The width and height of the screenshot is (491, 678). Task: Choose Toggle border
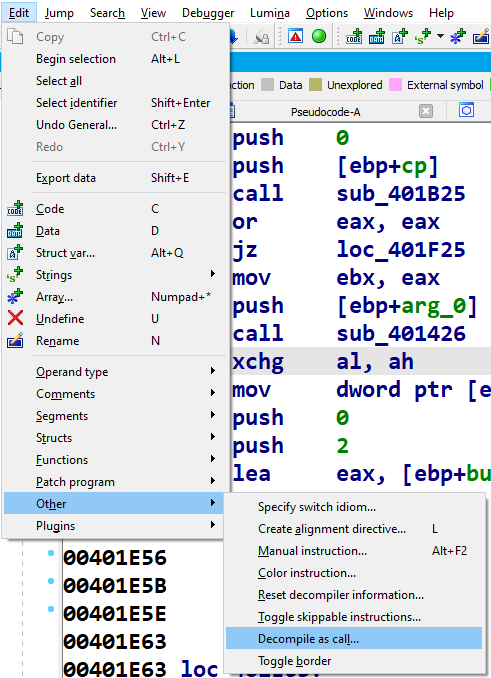[x=354, y=661]
